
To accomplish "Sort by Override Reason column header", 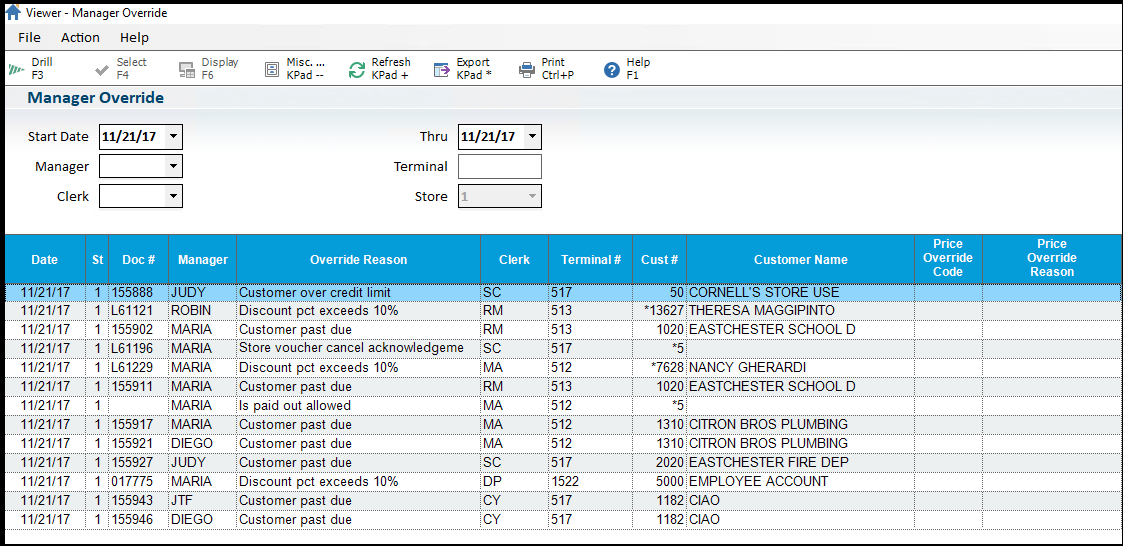I will (358, 260).
